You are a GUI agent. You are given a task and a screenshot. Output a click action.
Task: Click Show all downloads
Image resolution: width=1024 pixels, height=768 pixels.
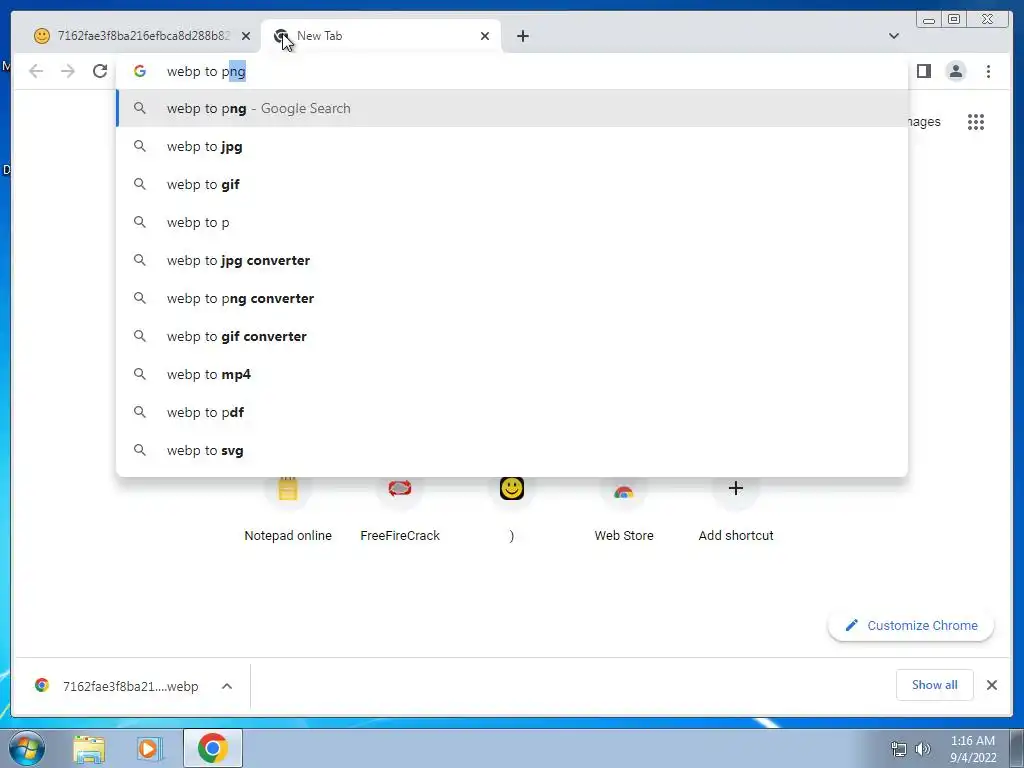pos(935,684)
